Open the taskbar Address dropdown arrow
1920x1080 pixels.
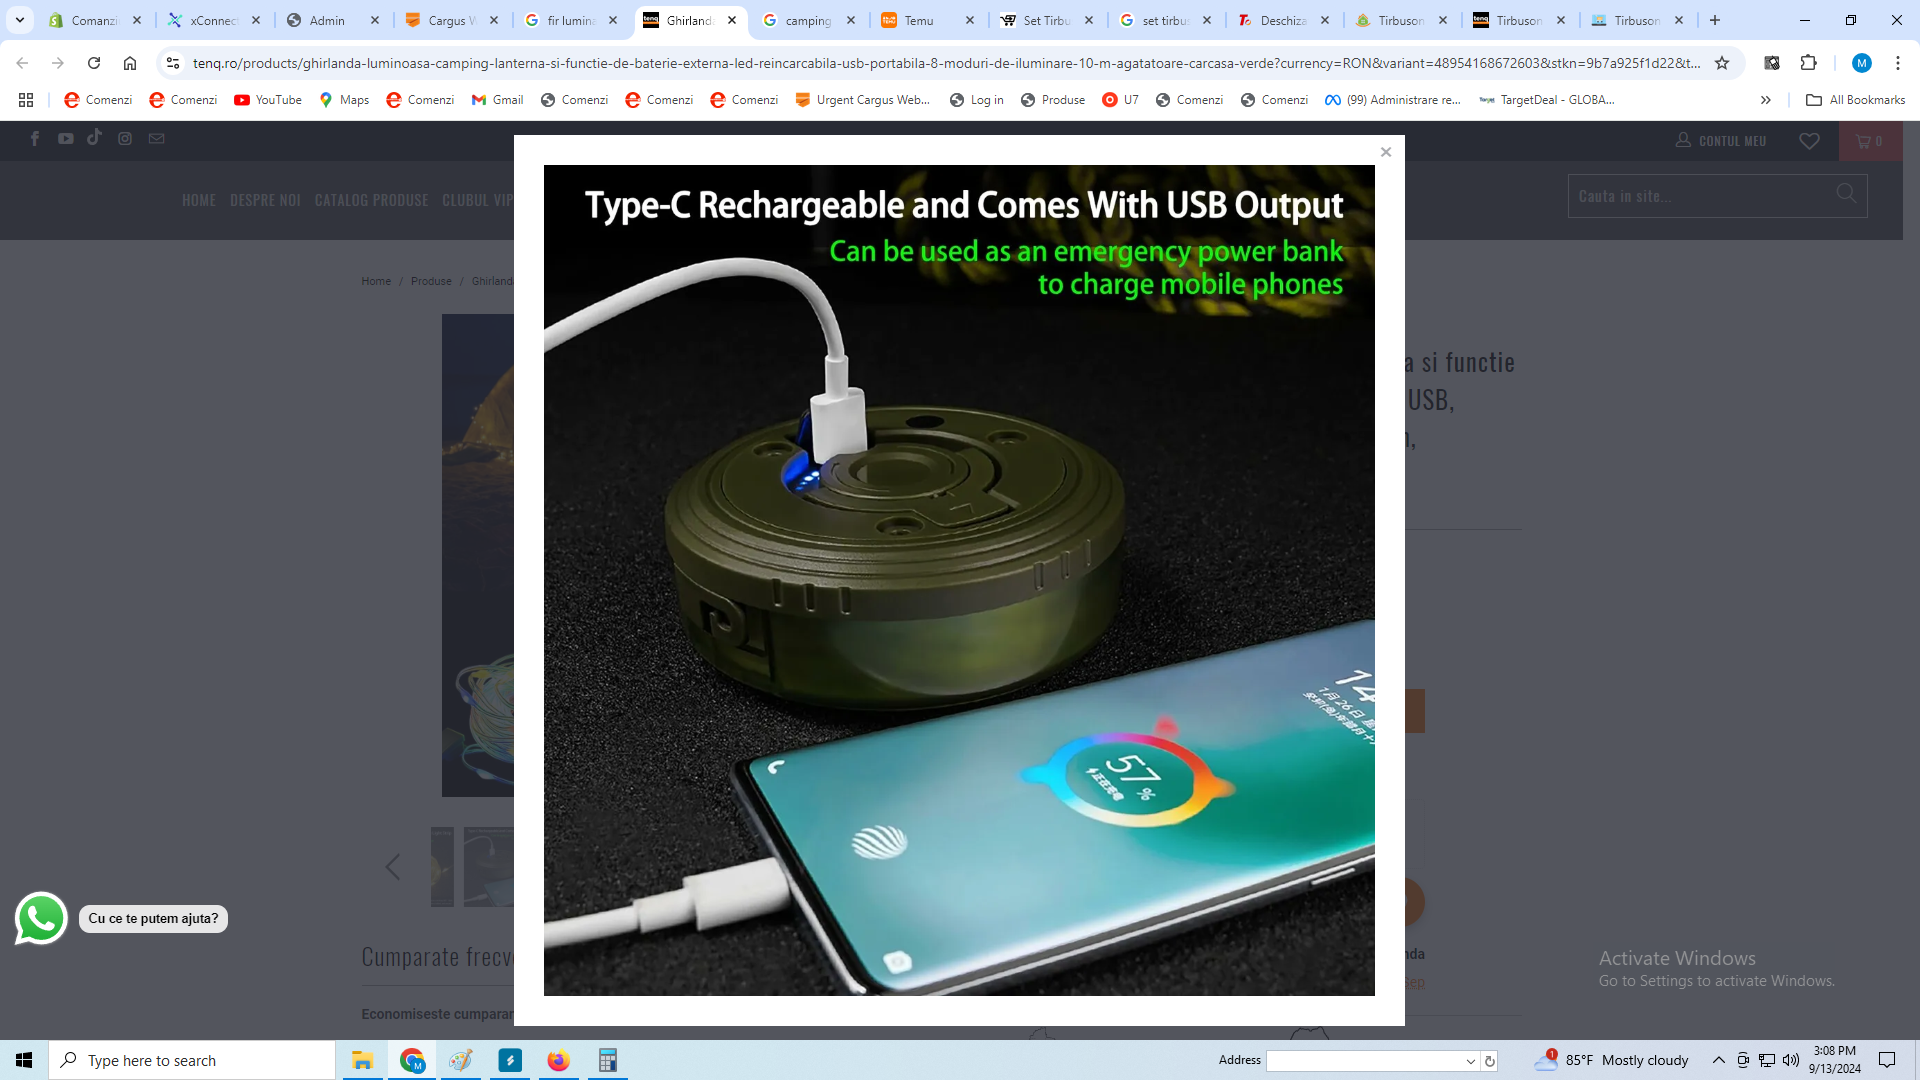click(1470, 1061)
